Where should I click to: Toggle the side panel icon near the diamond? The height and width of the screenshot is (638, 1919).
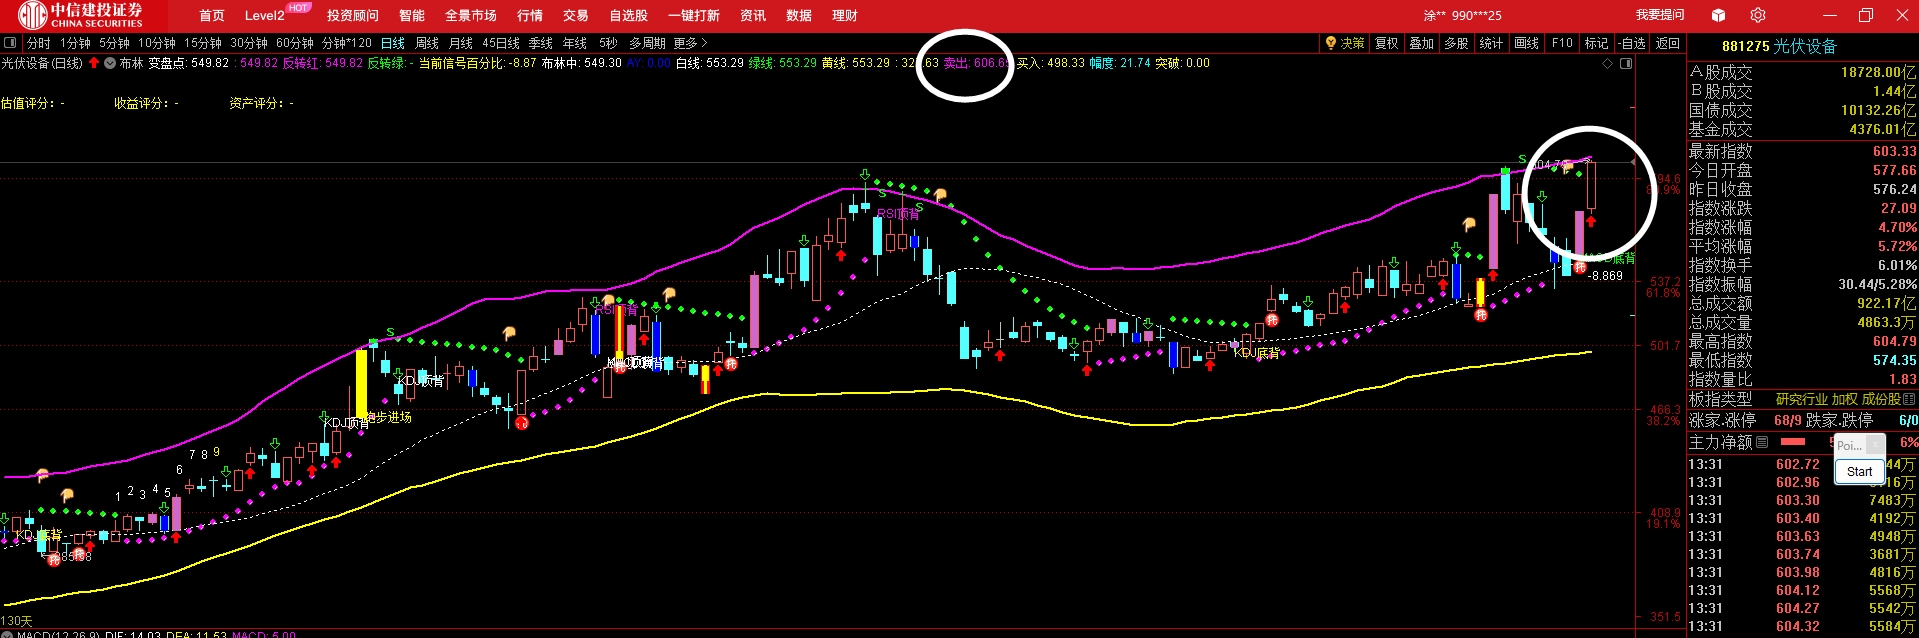click(x=1626, y=63)
